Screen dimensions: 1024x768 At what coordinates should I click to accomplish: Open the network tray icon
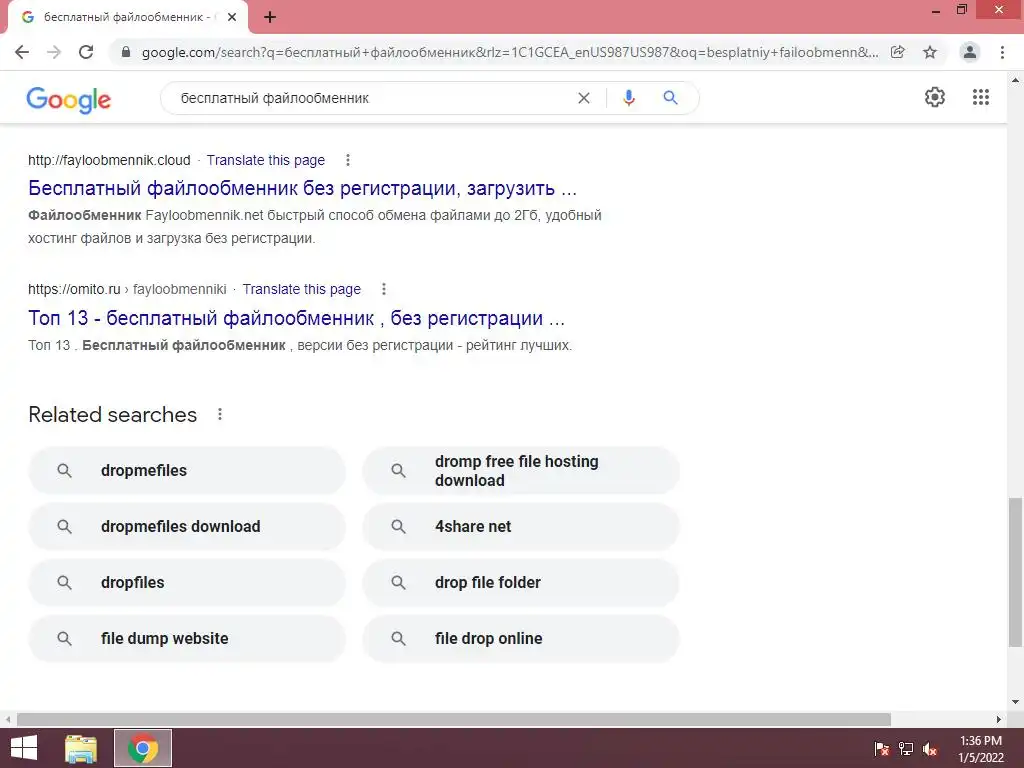tap(906, 749)
